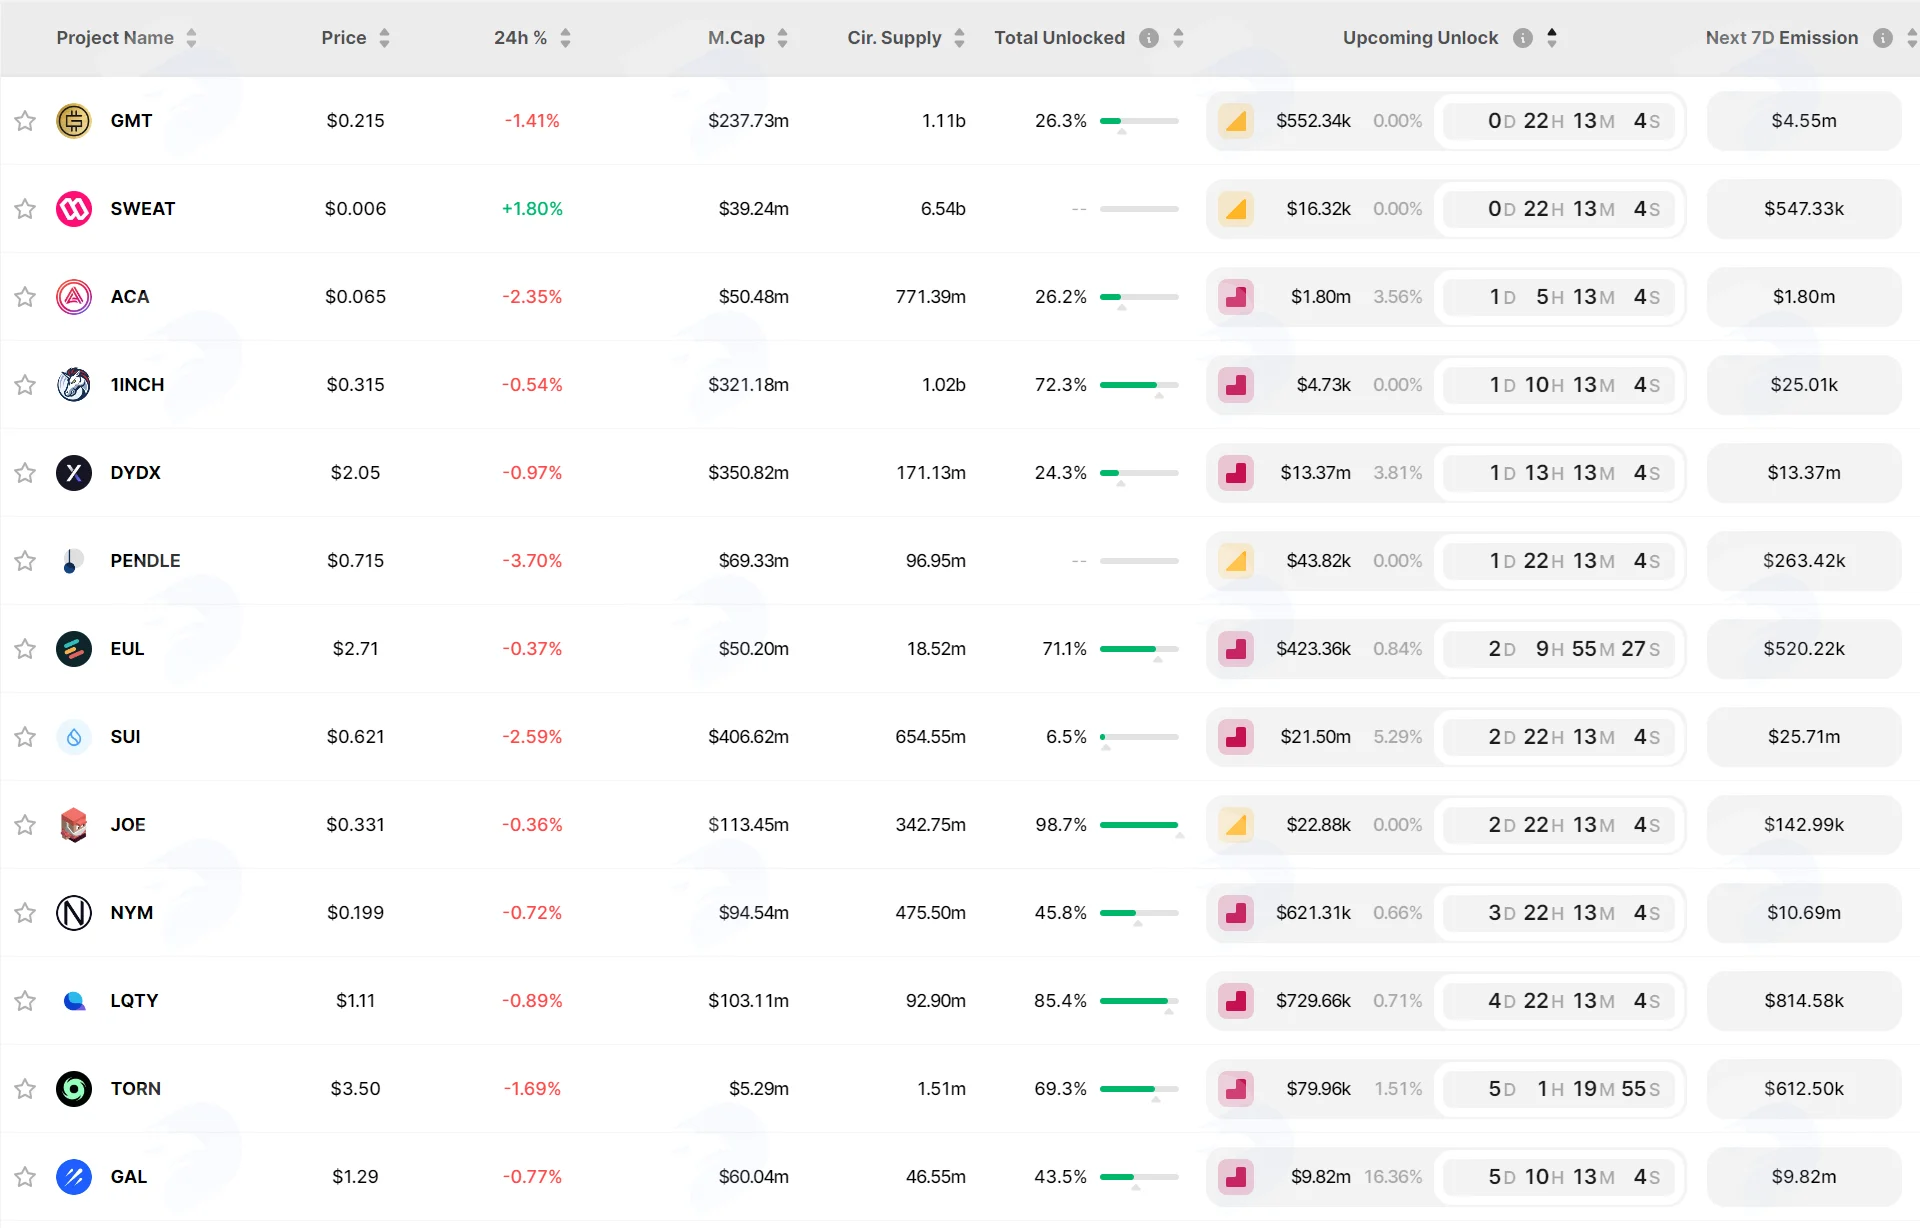Image resolution: width=1920 pixels, height=1228 pixels.
Task: Open the GAL project link
Action: pos(129,1177)
